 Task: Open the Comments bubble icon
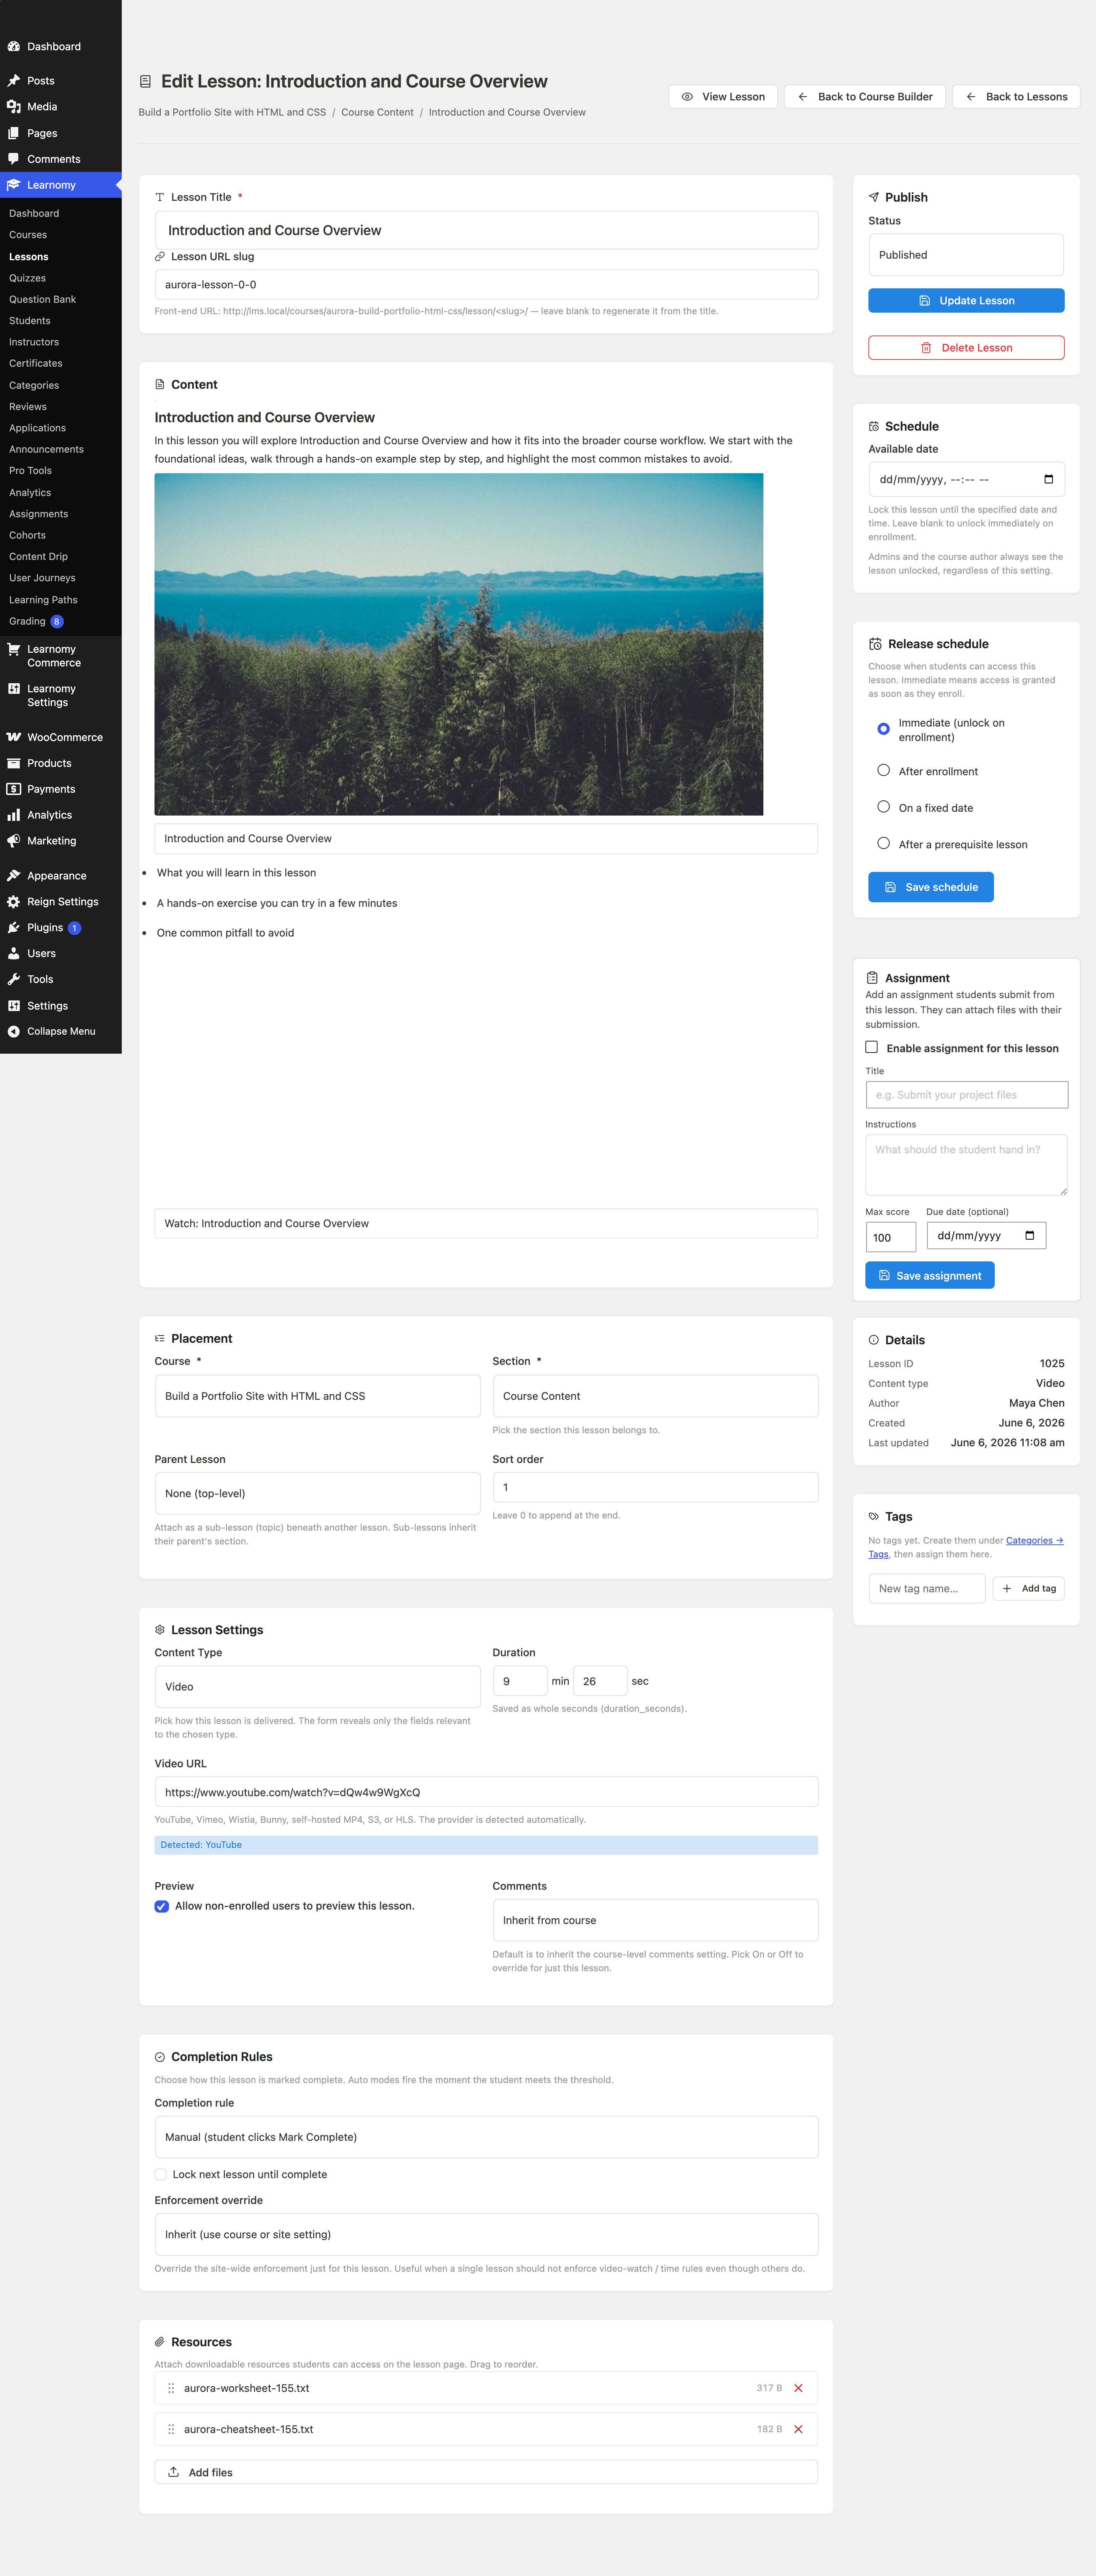coord(14,159)
